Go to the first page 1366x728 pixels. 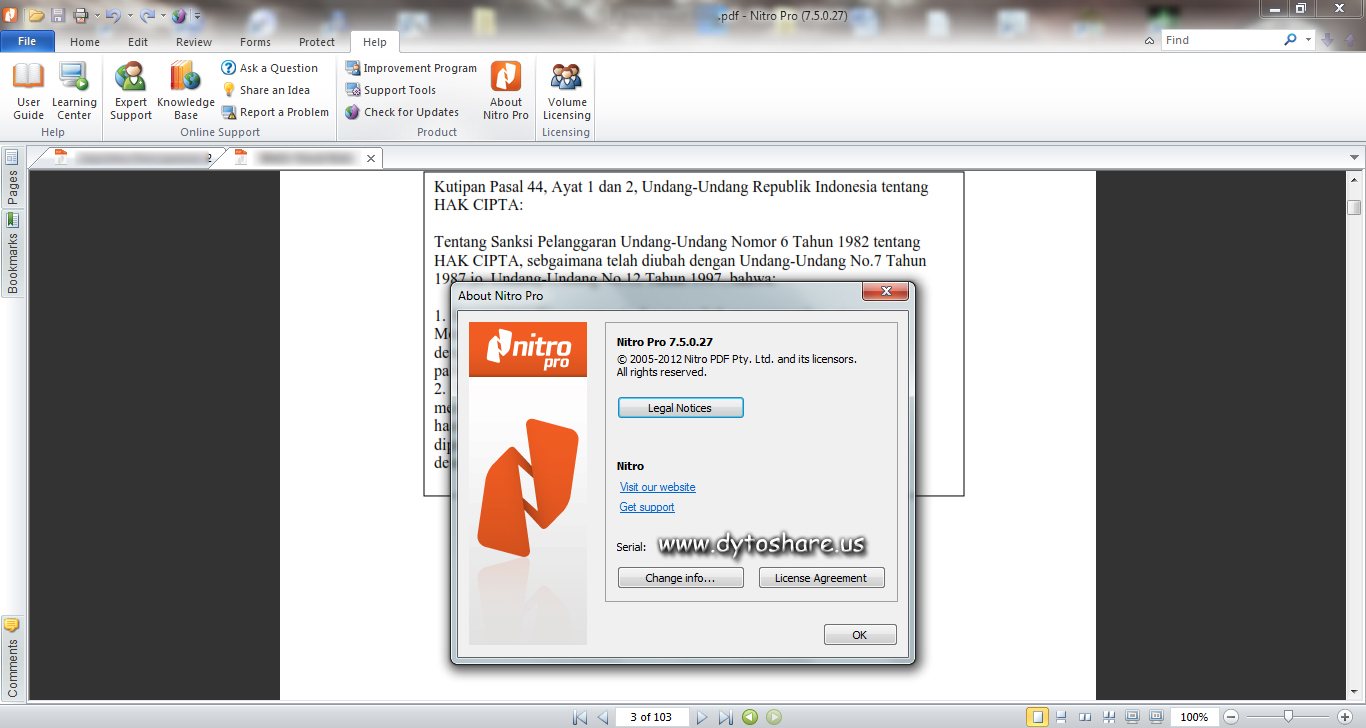click(580, 717)
